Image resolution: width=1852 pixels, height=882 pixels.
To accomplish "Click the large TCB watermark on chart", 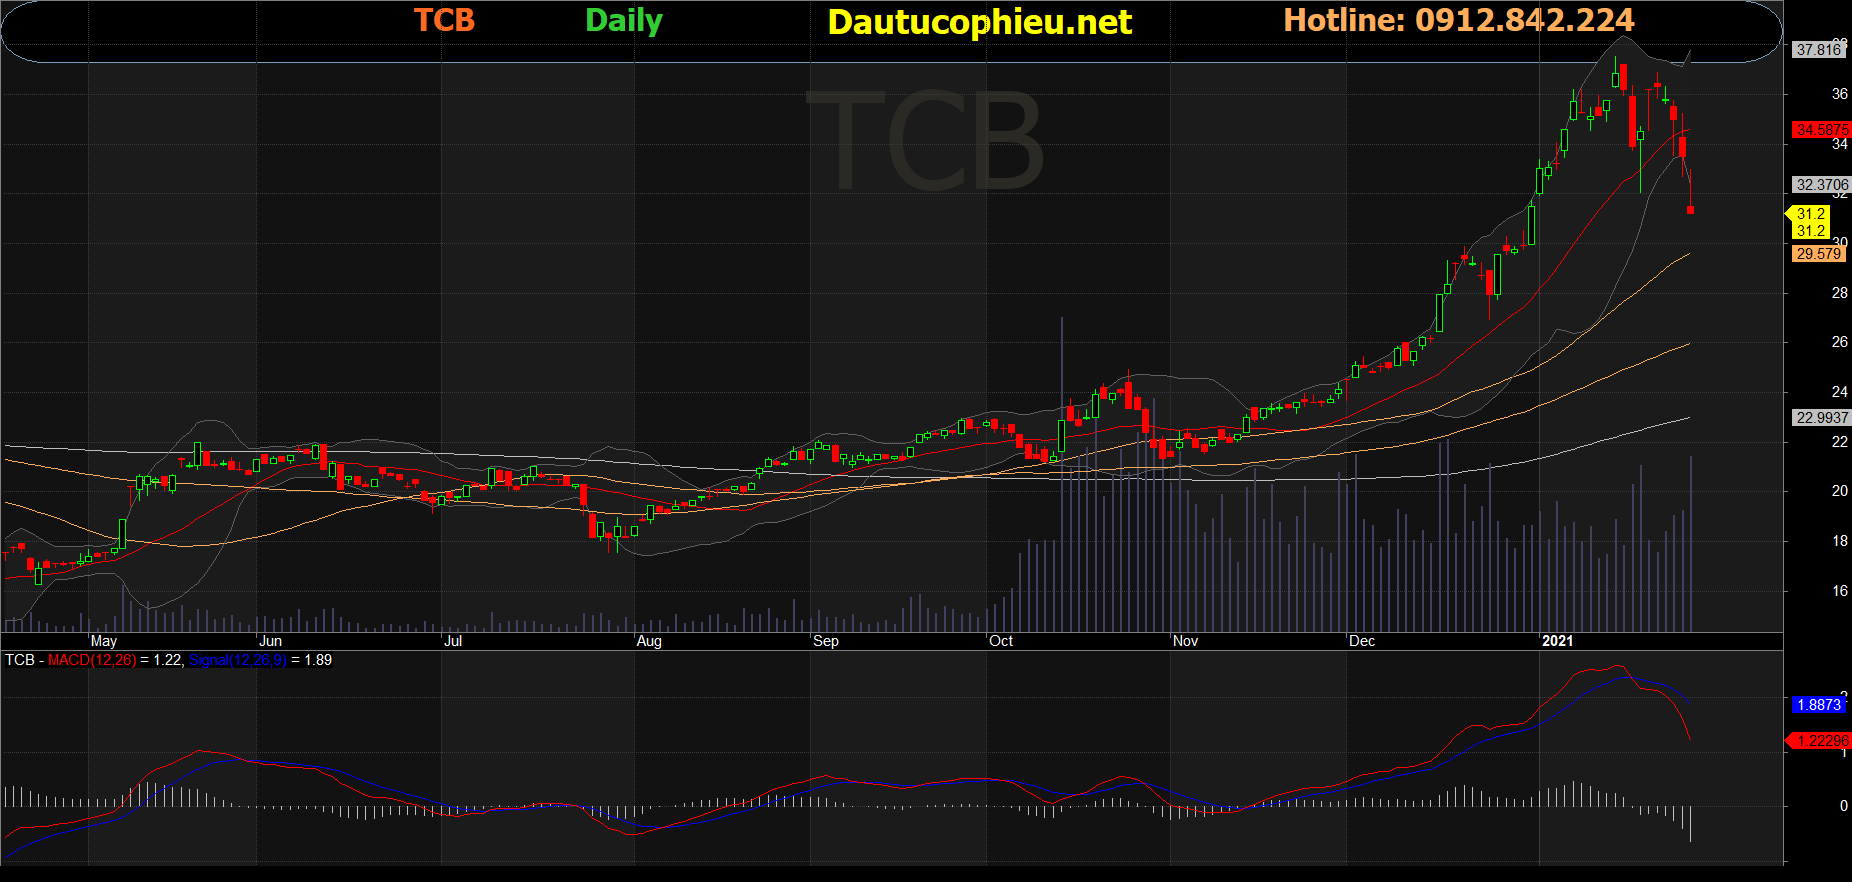I will point(925,142).
